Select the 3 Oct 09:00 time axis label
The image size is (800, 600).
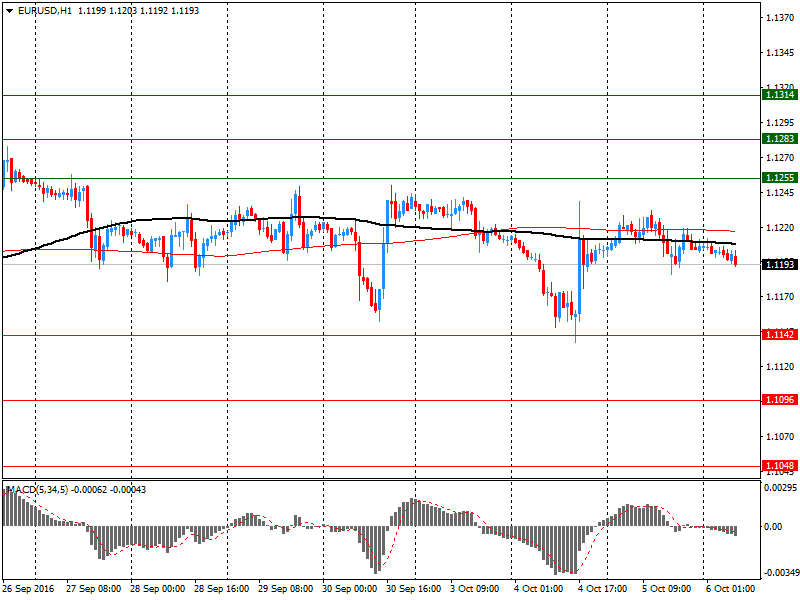475,589
